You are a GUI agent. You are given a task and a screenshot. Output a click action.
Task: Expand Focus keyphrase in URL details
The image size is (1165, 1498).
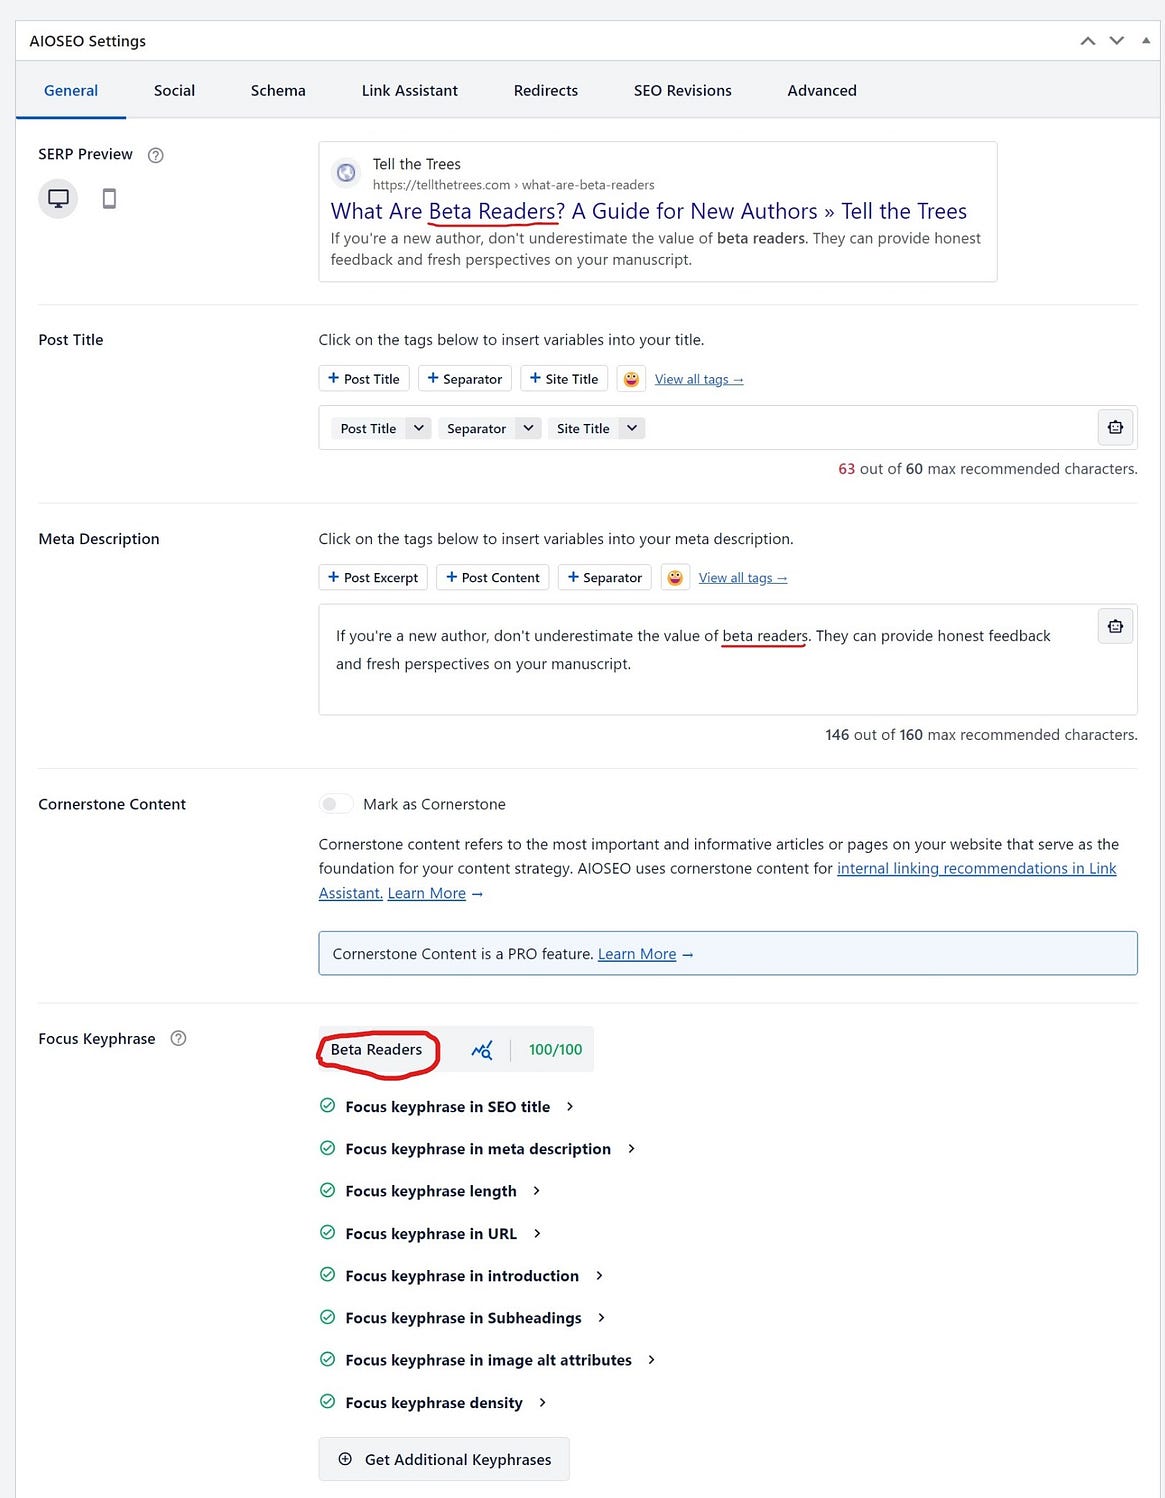pyautogui.click(x=537, y=1233)
